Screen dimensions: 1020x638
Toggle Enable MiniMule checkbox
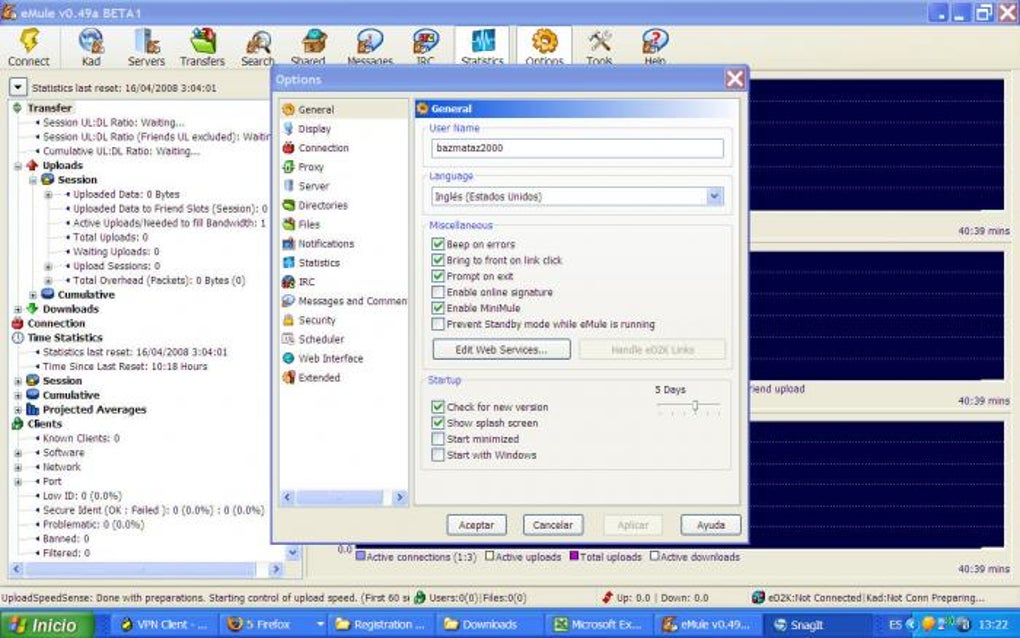point(438,308)
